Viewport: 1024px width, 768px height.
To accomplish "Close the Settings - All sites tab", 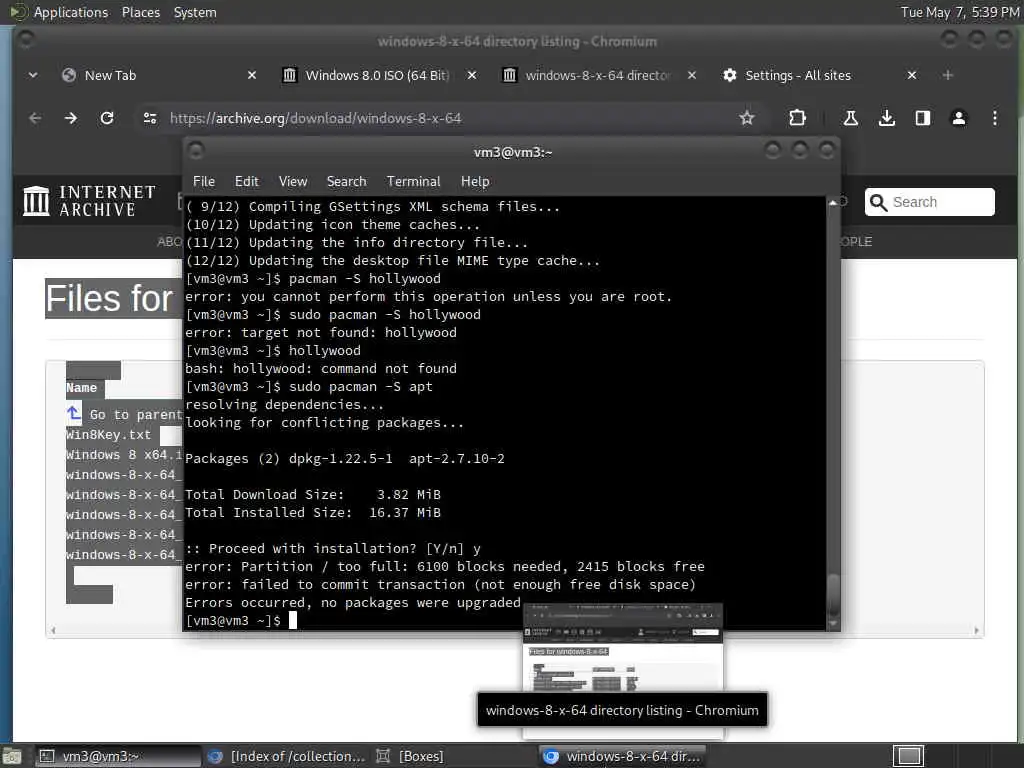I will pyautogui.click(x=912, y=75).
